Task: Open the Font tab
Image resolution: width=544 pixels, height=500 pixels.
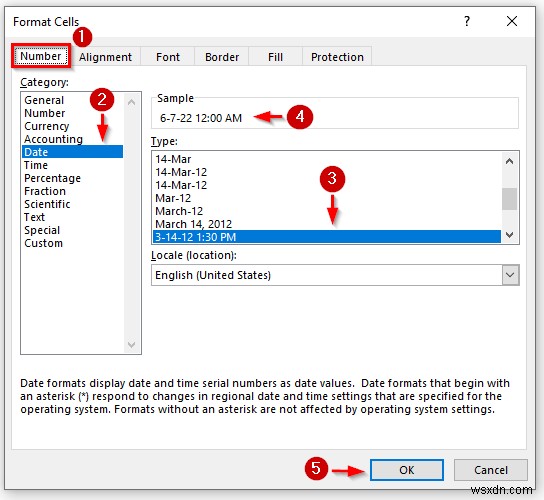Action: click(168, 57)
